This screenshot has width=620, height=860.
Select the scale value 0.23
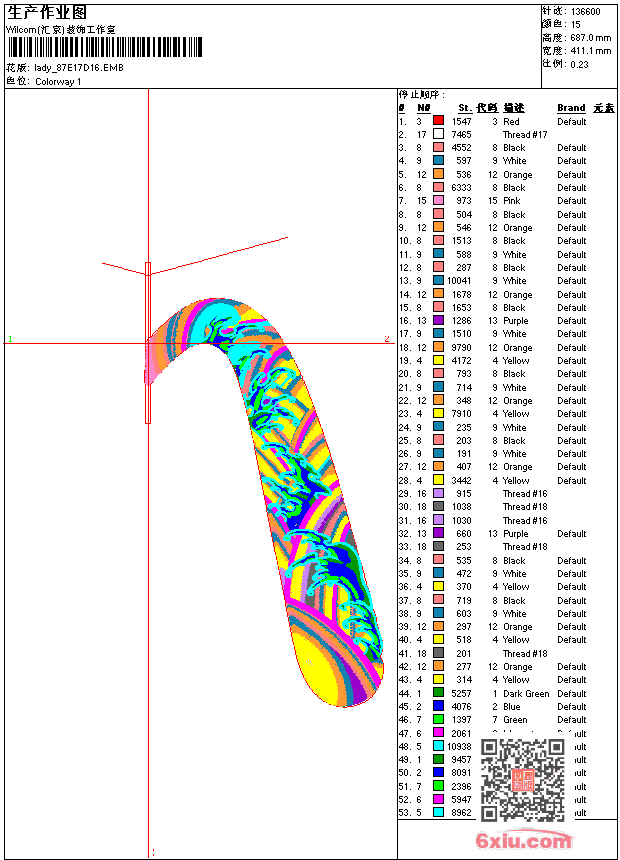(579, 64)
